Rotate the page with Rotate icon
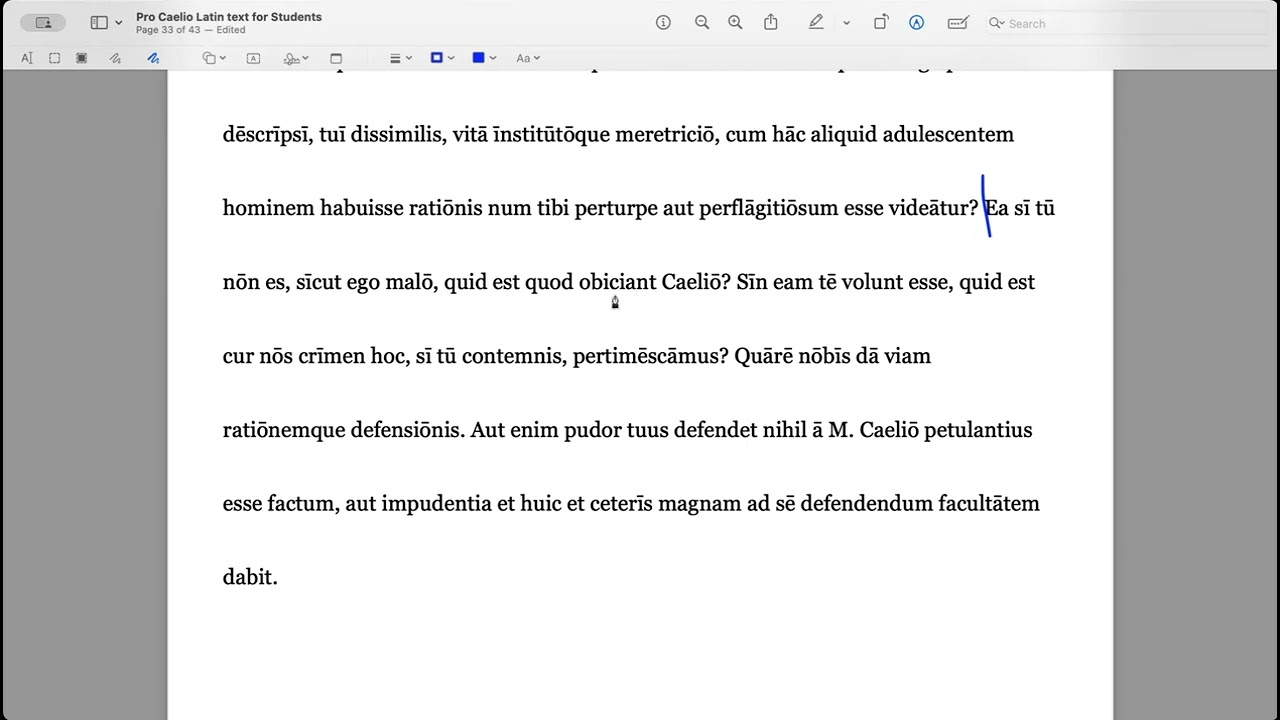This screenshot has height=720, width=1280. pos(881,22)
